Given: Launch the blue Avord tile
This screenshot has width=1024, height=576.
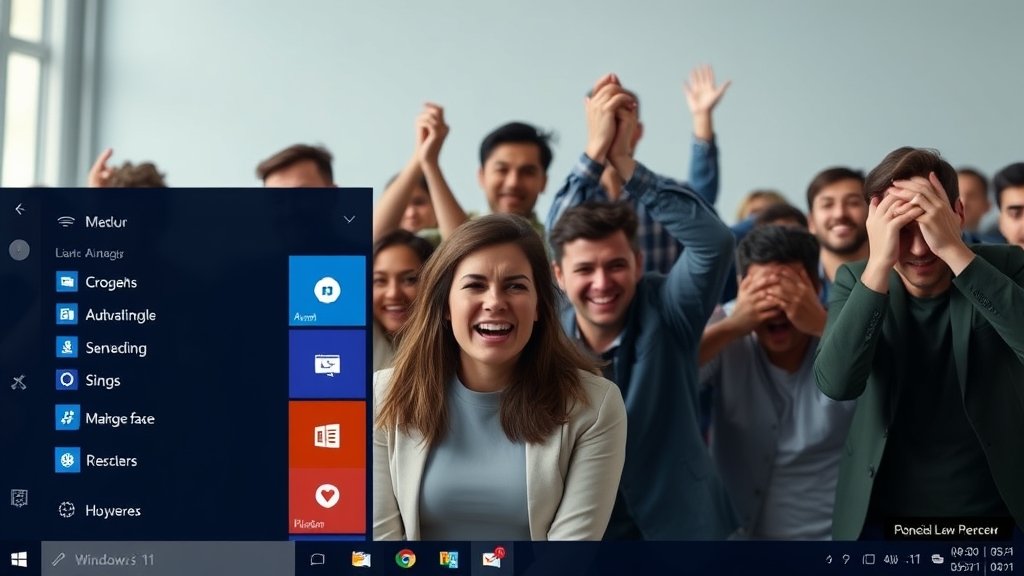Looking at the screenshot, I should 324,292.
